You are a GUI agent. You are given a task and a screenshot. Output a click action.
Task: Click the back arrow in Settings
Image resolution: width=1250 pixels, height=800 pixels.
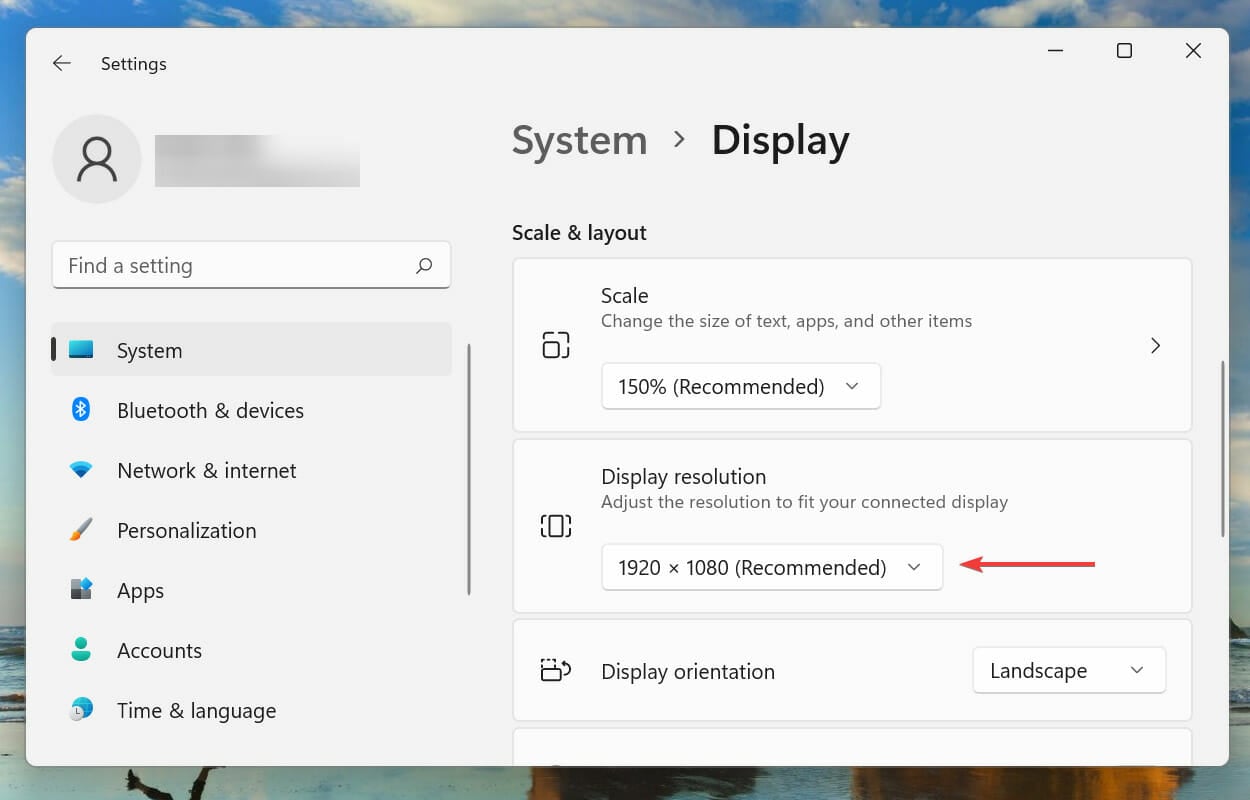pyautogui.click(x=62, y=63)
